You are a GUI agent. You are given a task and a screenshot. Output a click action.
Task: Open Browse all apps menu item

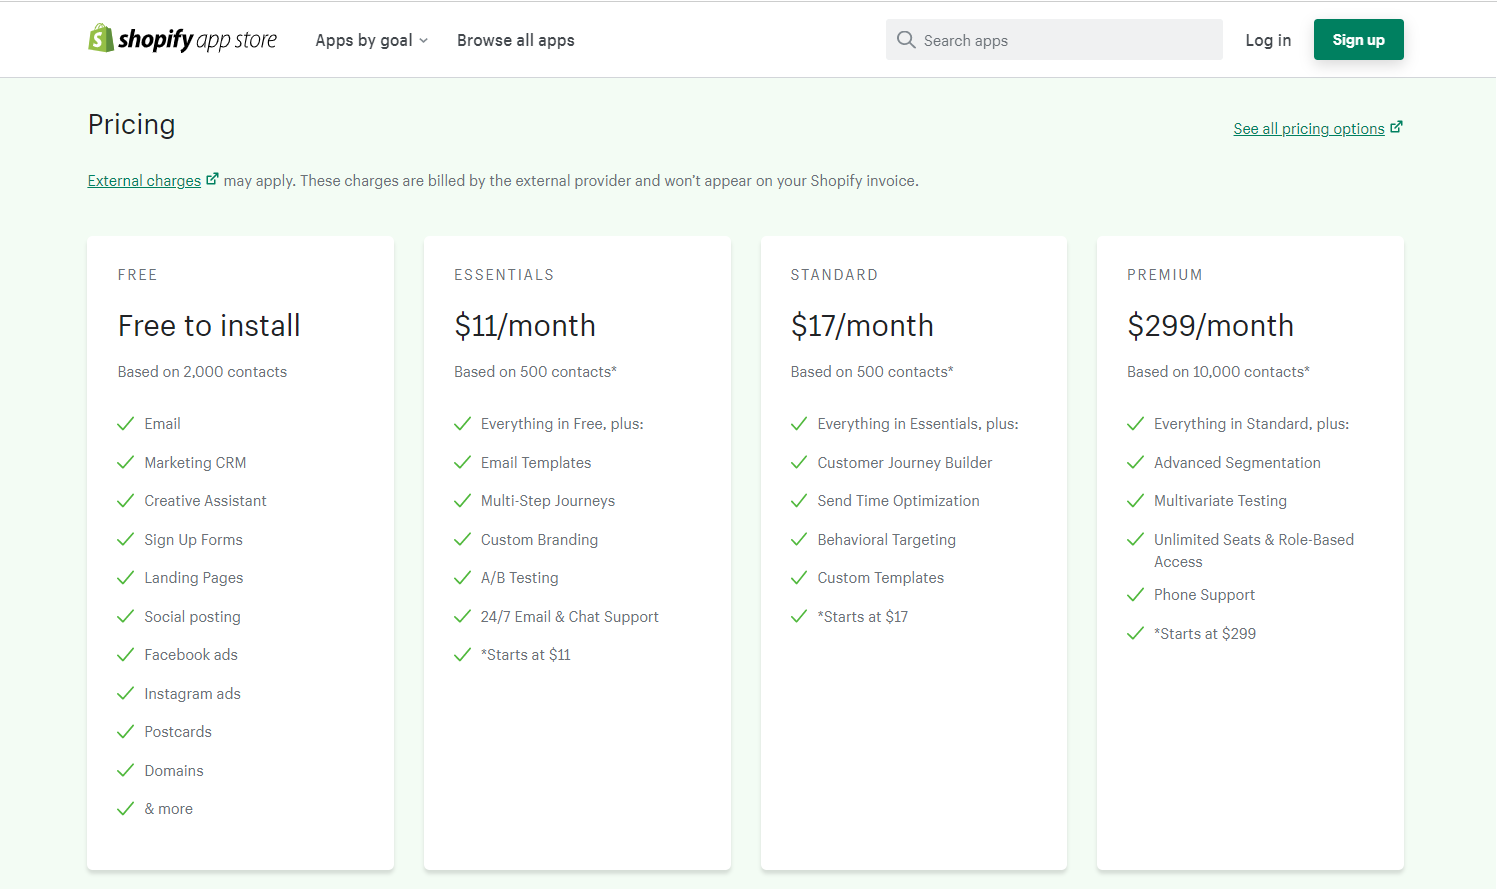pos(515,40)
